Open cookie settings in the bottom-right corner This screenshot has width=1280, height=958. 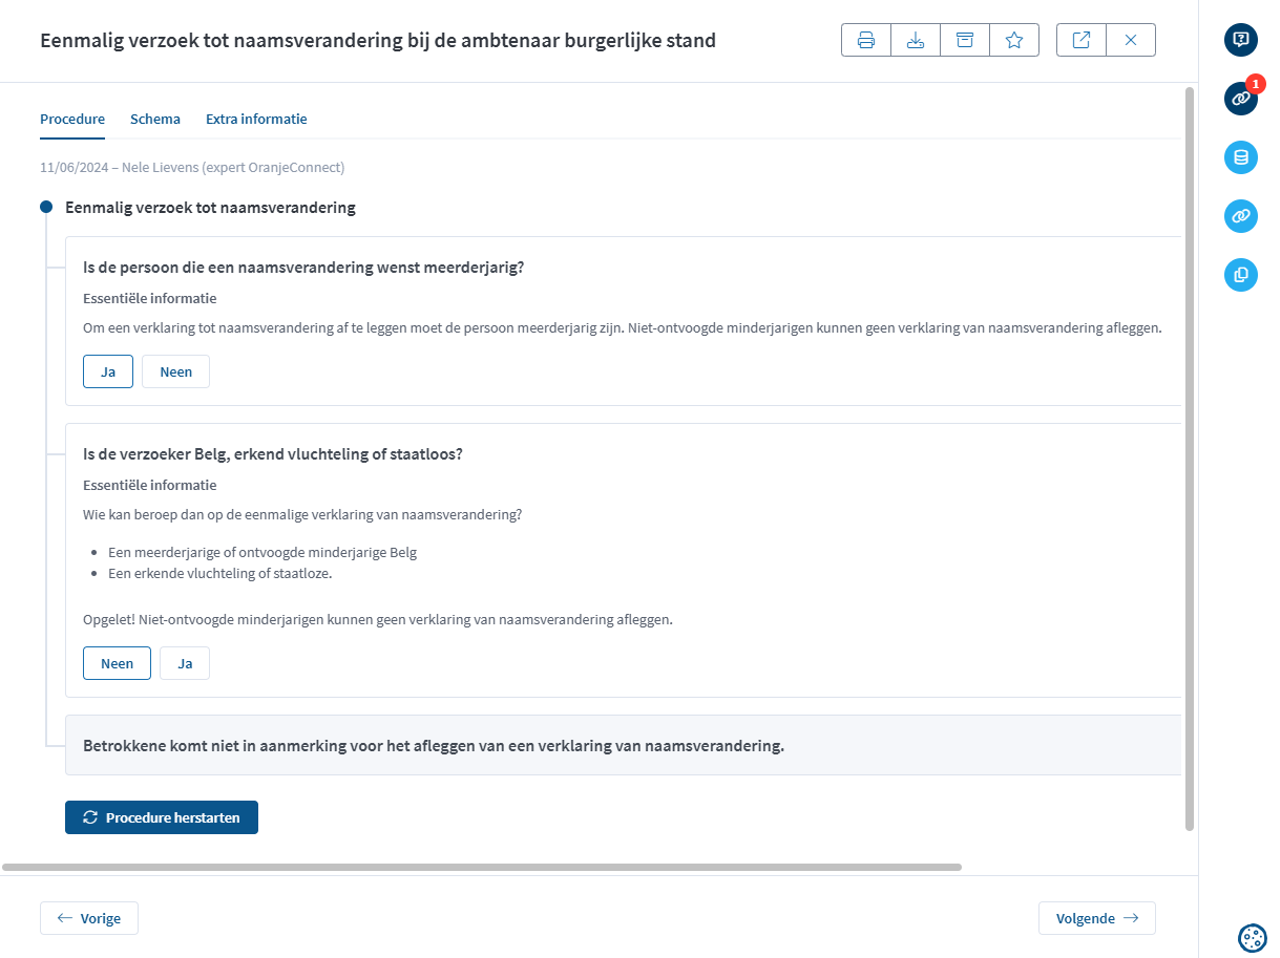(x=1252, y=937)
